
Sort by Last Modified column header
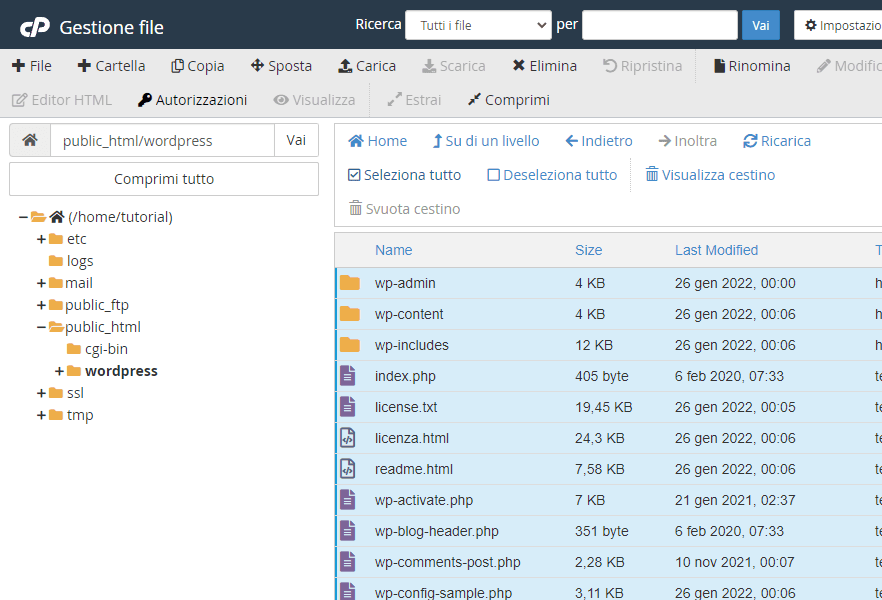point(716,250)
